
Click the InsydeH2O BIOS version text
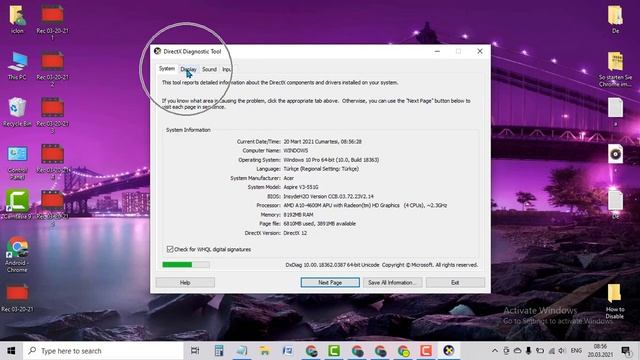[x=329, y=196]
